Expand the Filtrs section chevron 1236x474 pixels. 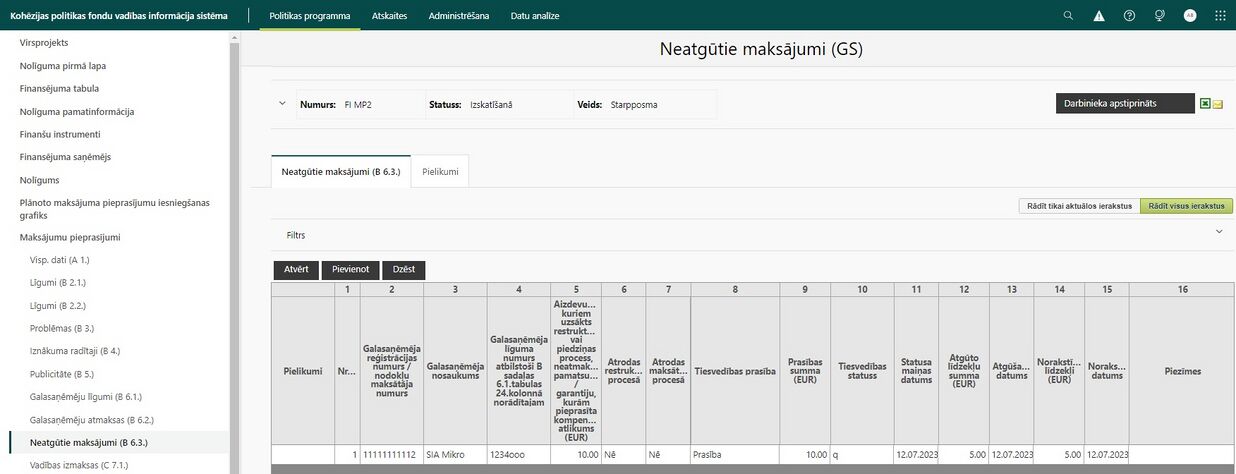pyautogui.click(x=1219, y=231)
